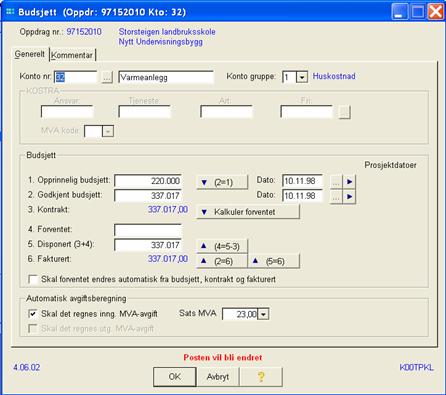Switch to the Generelt tab
446x395 pixels.
(x=30, y=54)
